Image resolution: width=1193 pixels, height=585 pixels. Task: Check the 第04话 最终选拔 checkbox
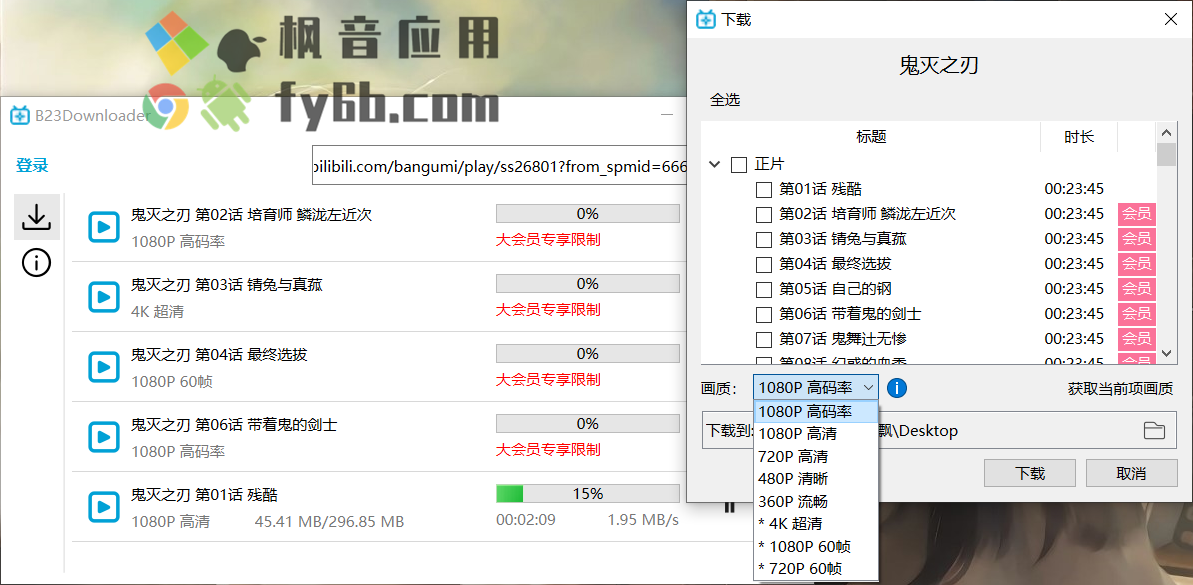(763, 265)
